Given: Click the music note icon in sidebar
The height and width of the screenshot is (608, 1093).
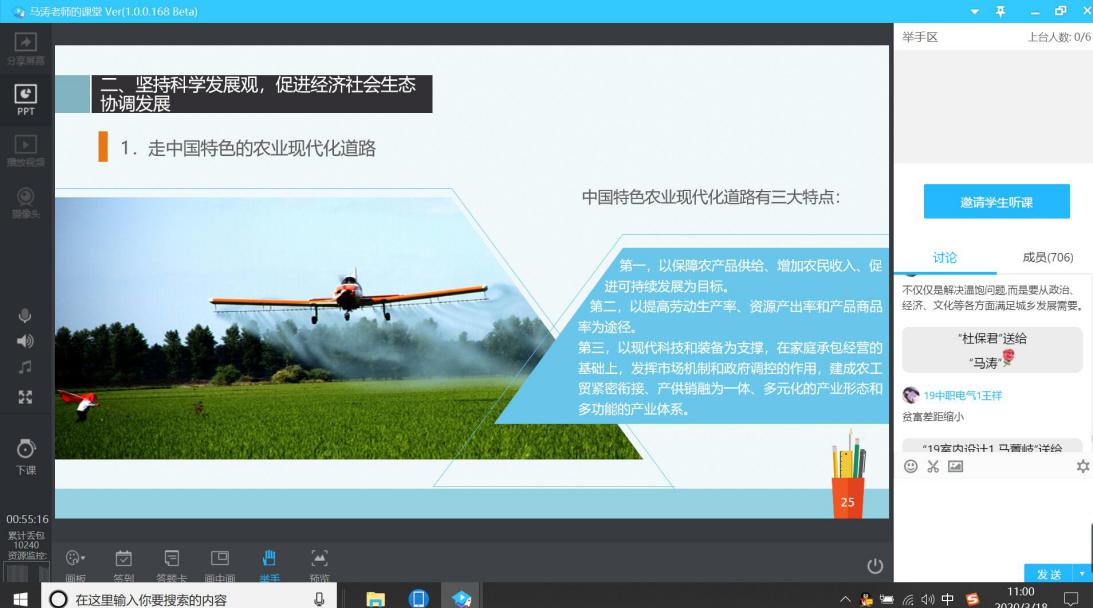Looking at the screenshot, I should (x=25, y=368).
